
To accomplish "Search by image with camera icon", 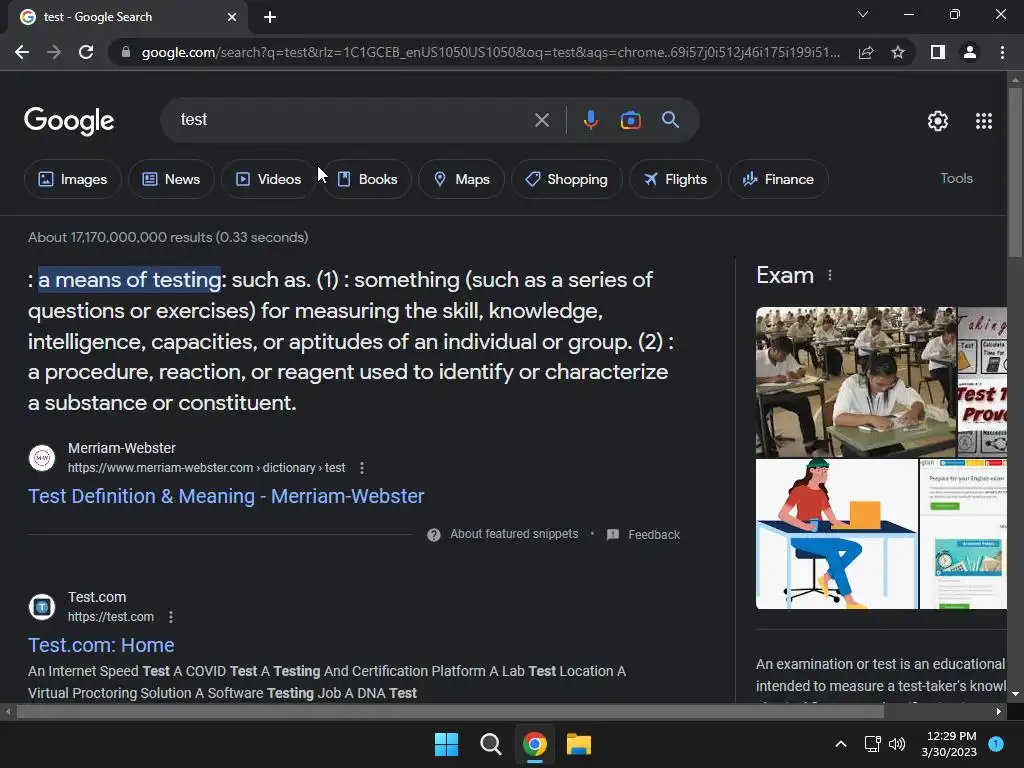I will coord(631,120).
